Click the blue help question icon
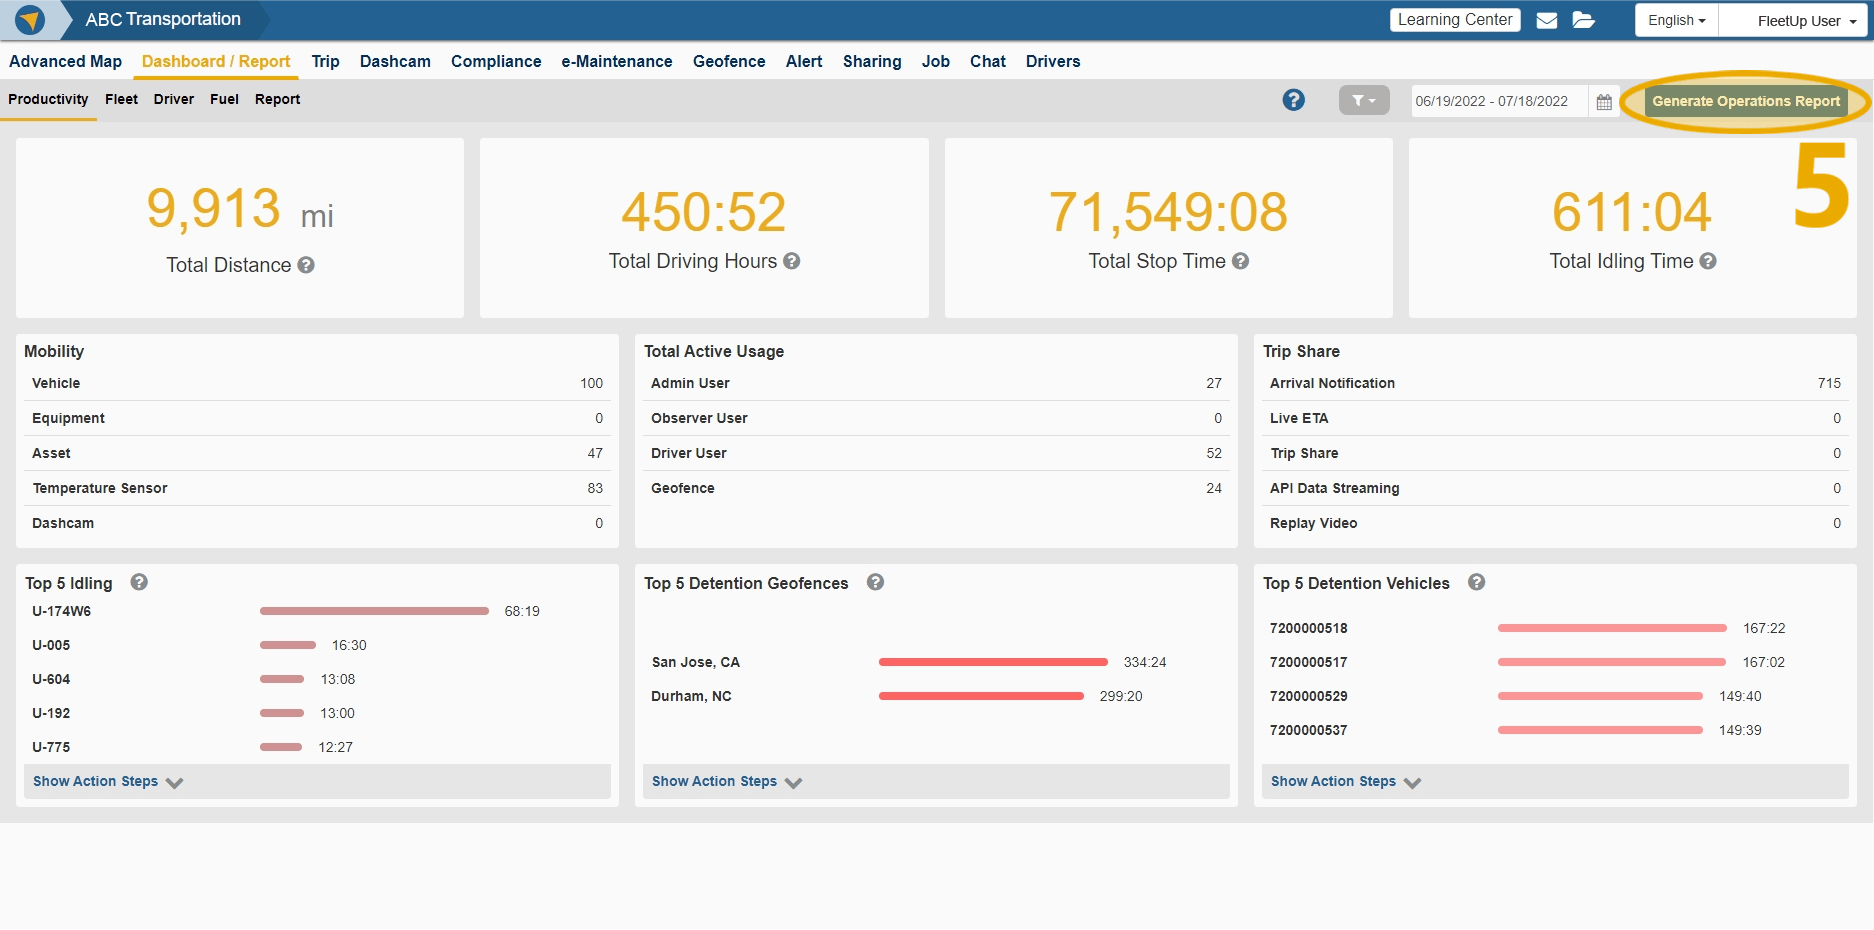 (1294, 100)
